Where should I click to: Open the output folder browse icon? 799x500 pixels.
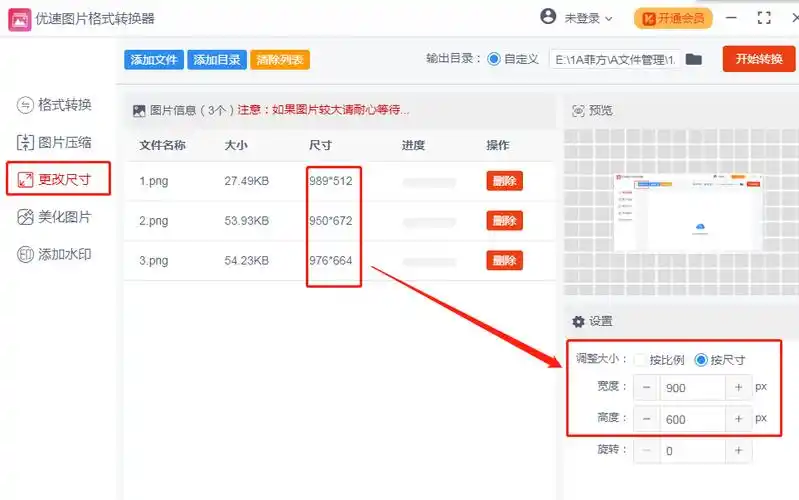pyautogui.click(x=694, y=59)
